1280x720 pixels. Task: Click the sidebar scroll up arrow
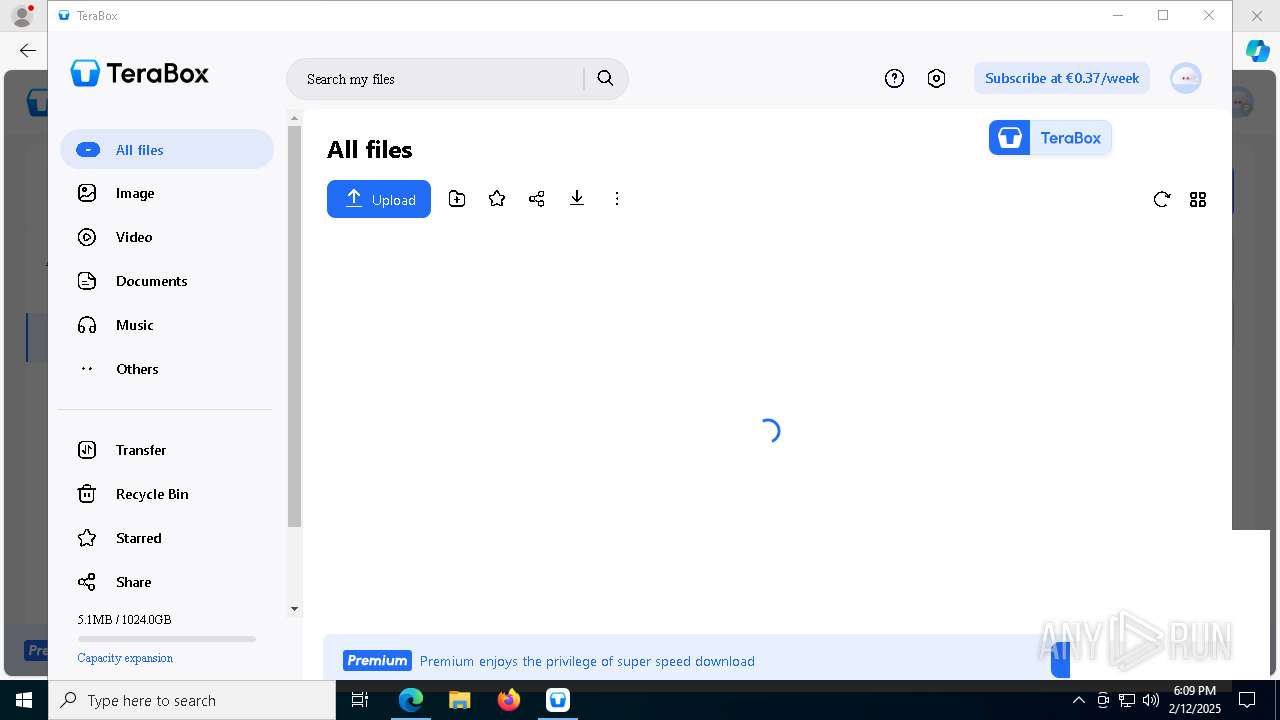(x=294, y=118)
